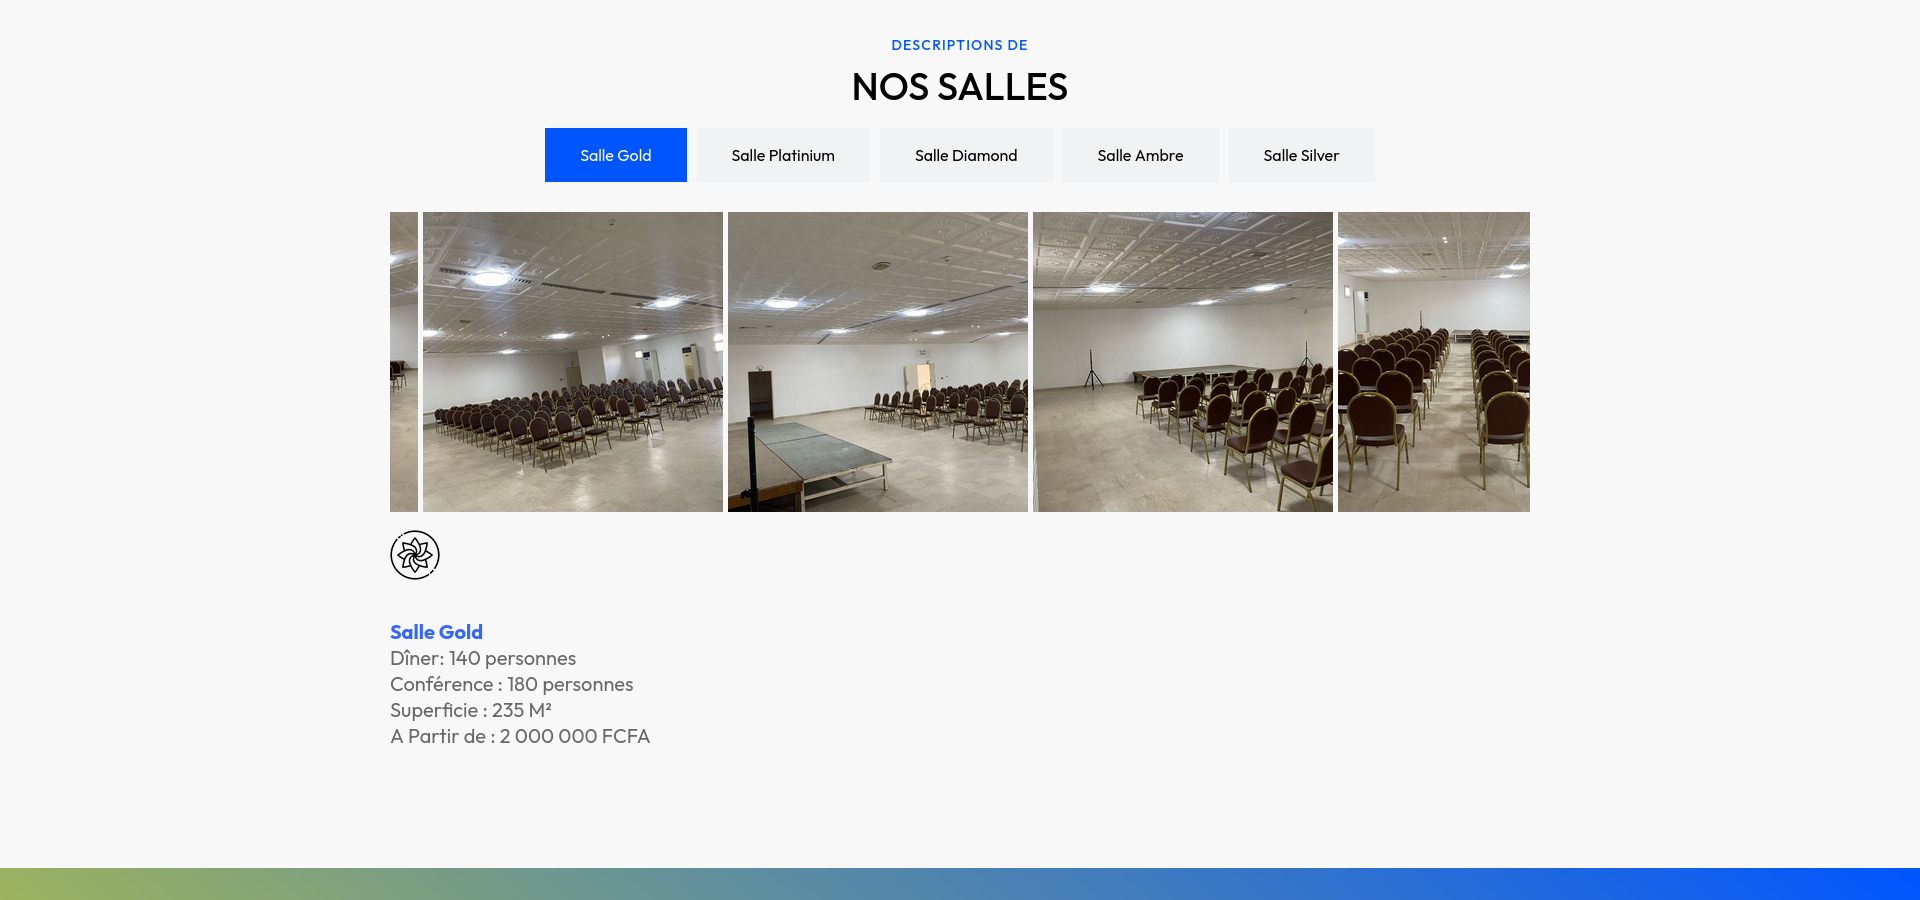Select the Salle Gold tab
This screenshot has width=1920, height=900.
tap(615, 155)
